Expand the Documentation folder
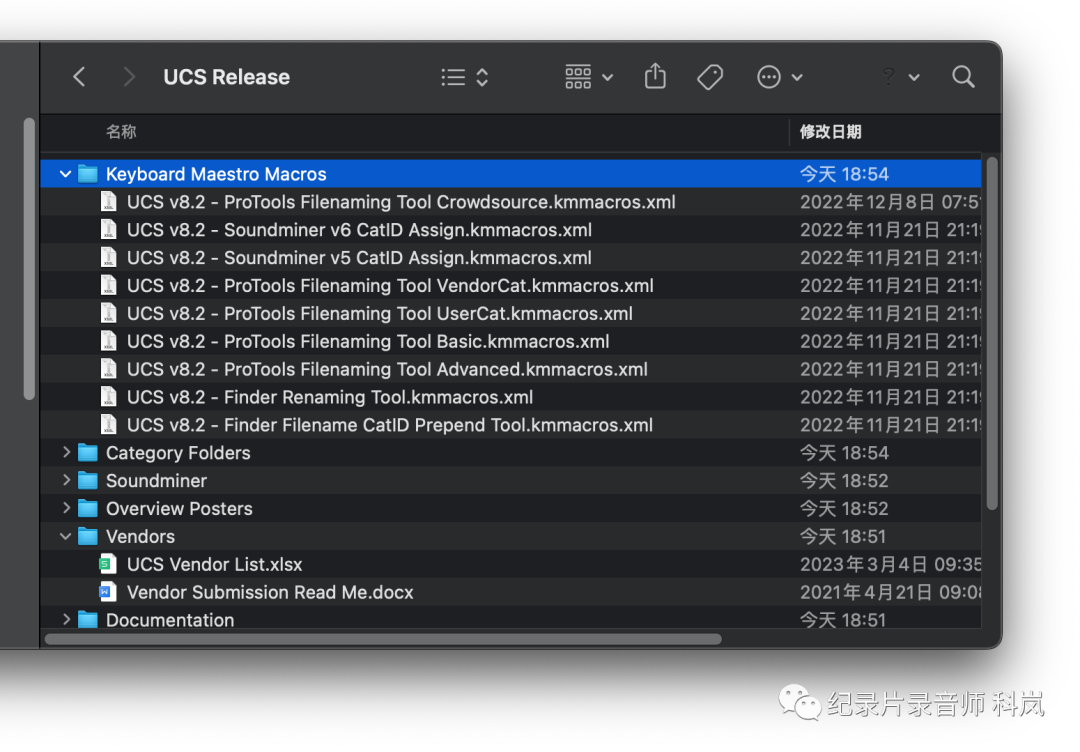Image resolution: width=1080 pixels, height=752 pixels. (x=66, y=619)
